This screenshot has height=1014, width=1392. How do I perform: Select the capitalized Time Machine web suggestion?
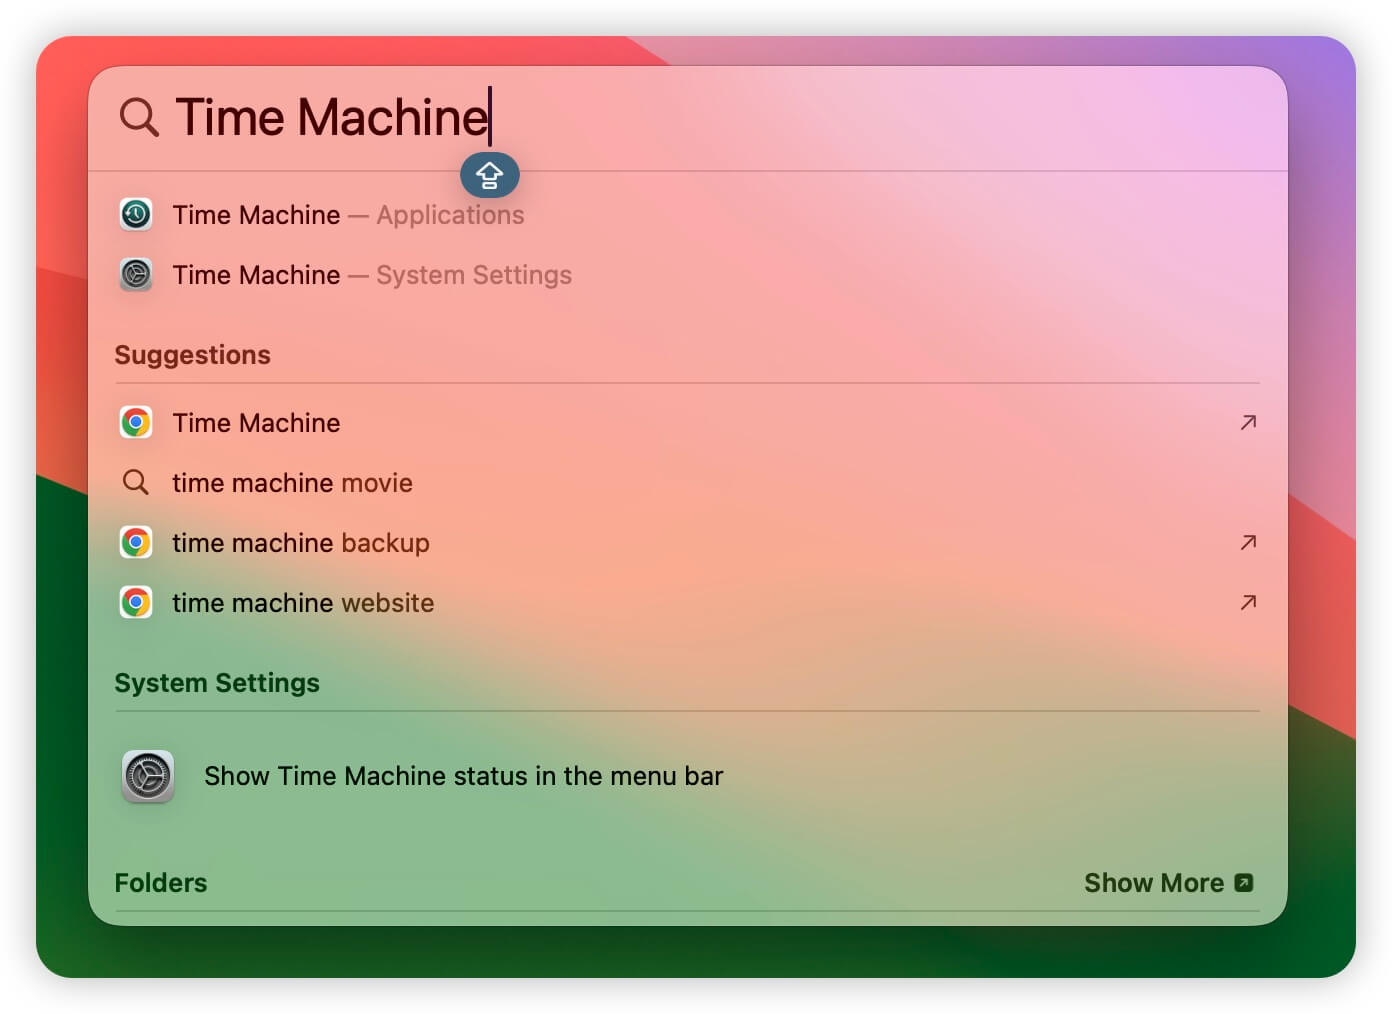[256, 423]
